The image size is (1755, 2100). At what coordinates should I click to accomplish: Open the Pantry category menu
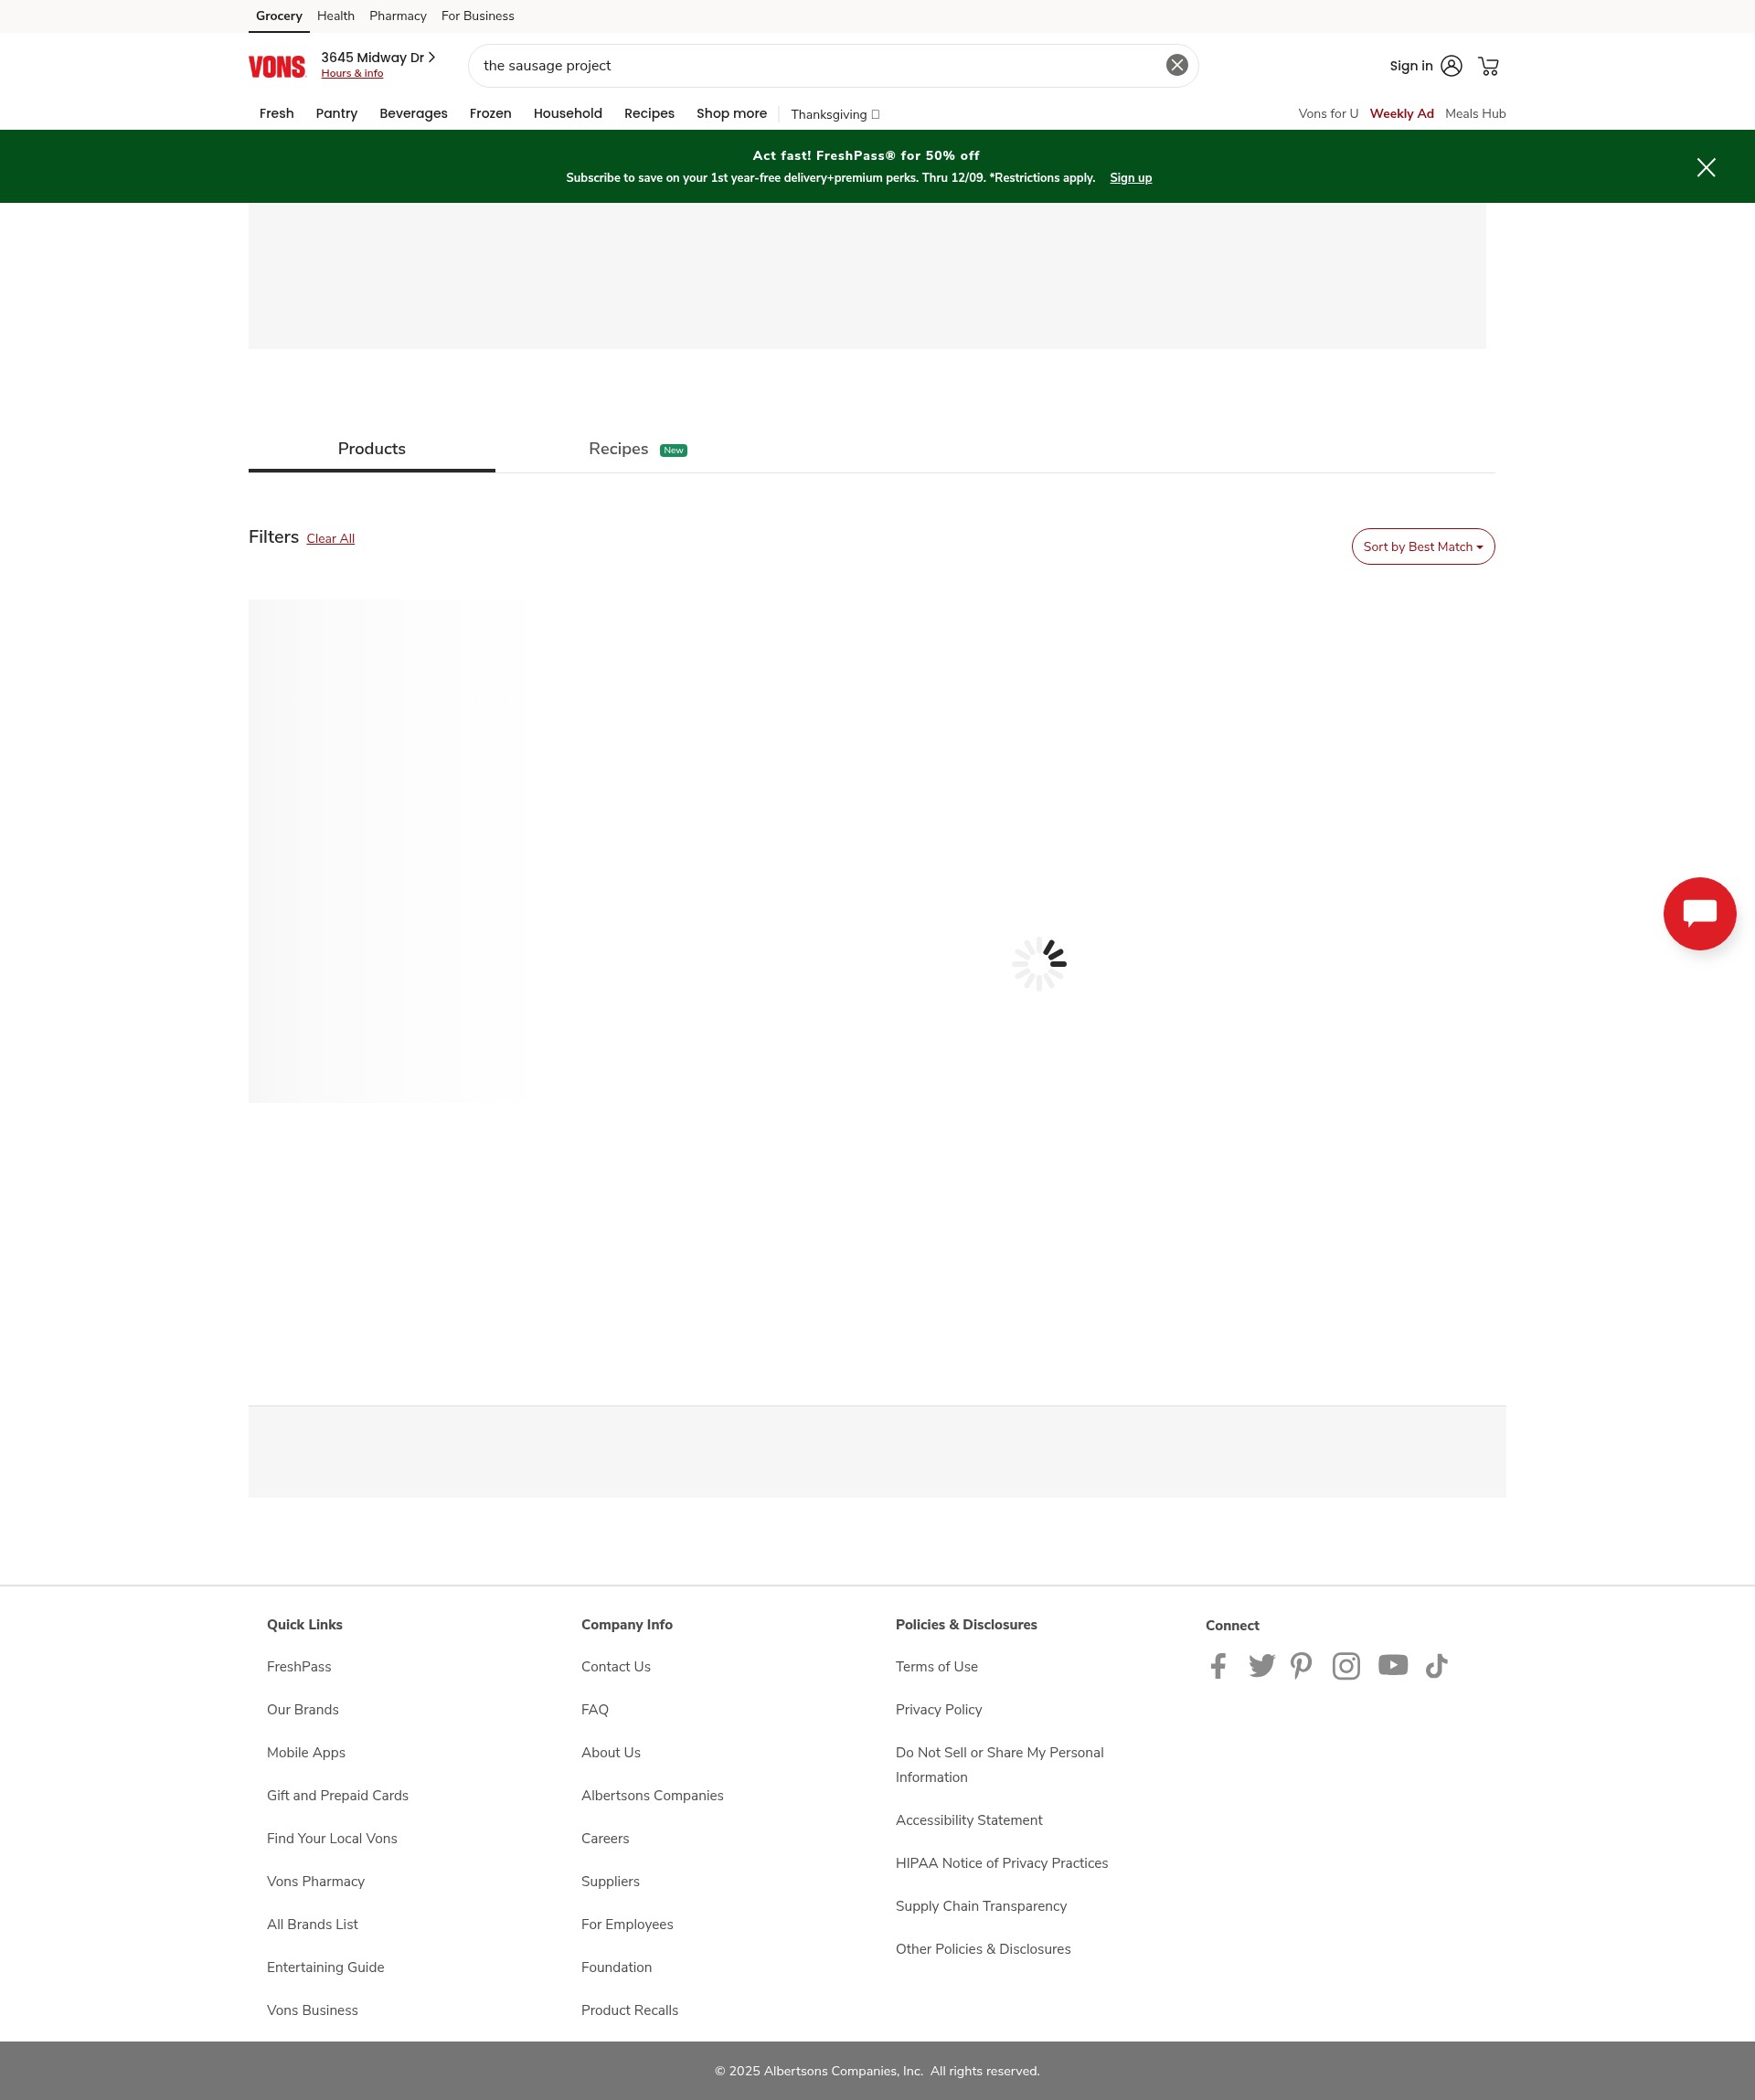[x=336, y=113]
